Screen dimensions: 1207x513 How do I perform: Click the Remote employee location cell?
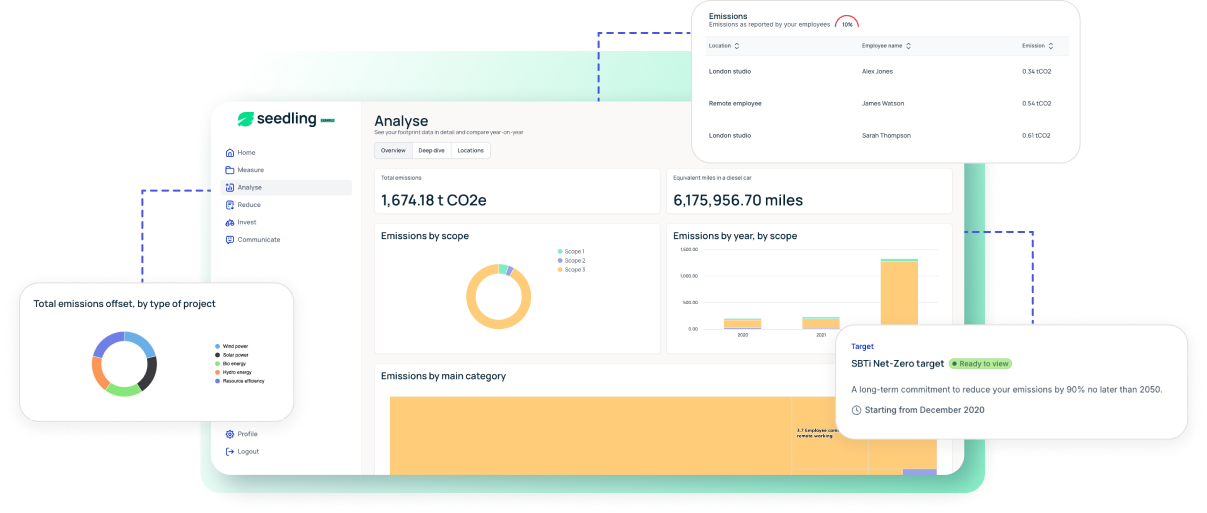point(735,103)
